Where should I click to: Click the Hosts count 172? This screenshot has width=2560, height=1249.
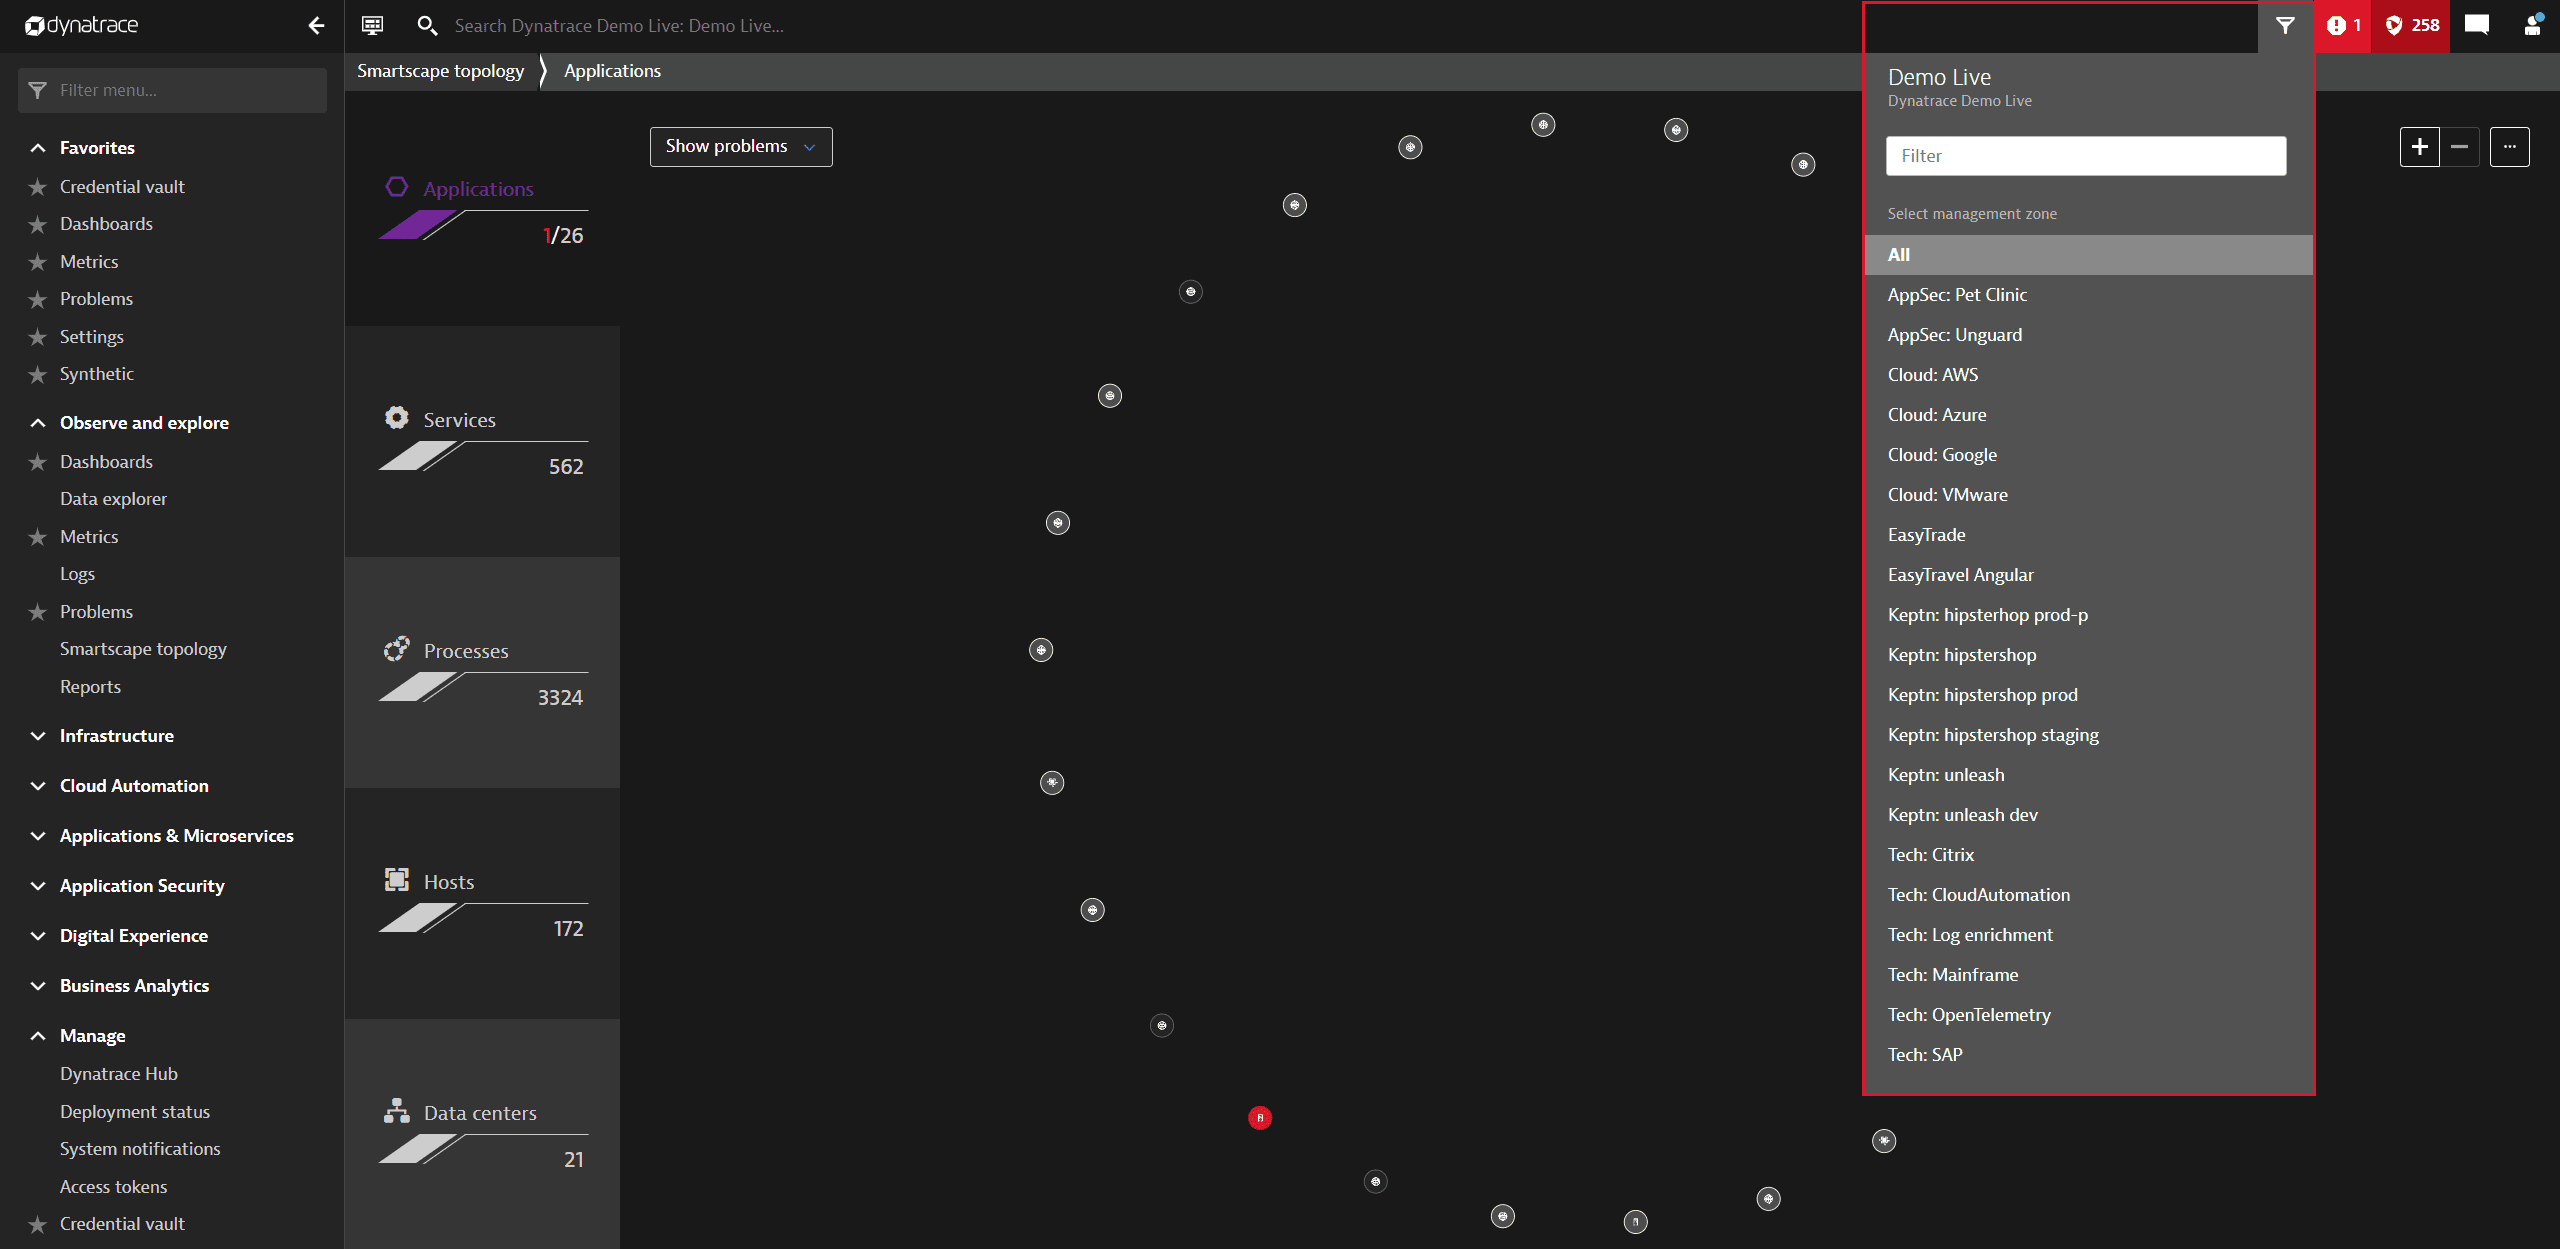tap(568, 929)
